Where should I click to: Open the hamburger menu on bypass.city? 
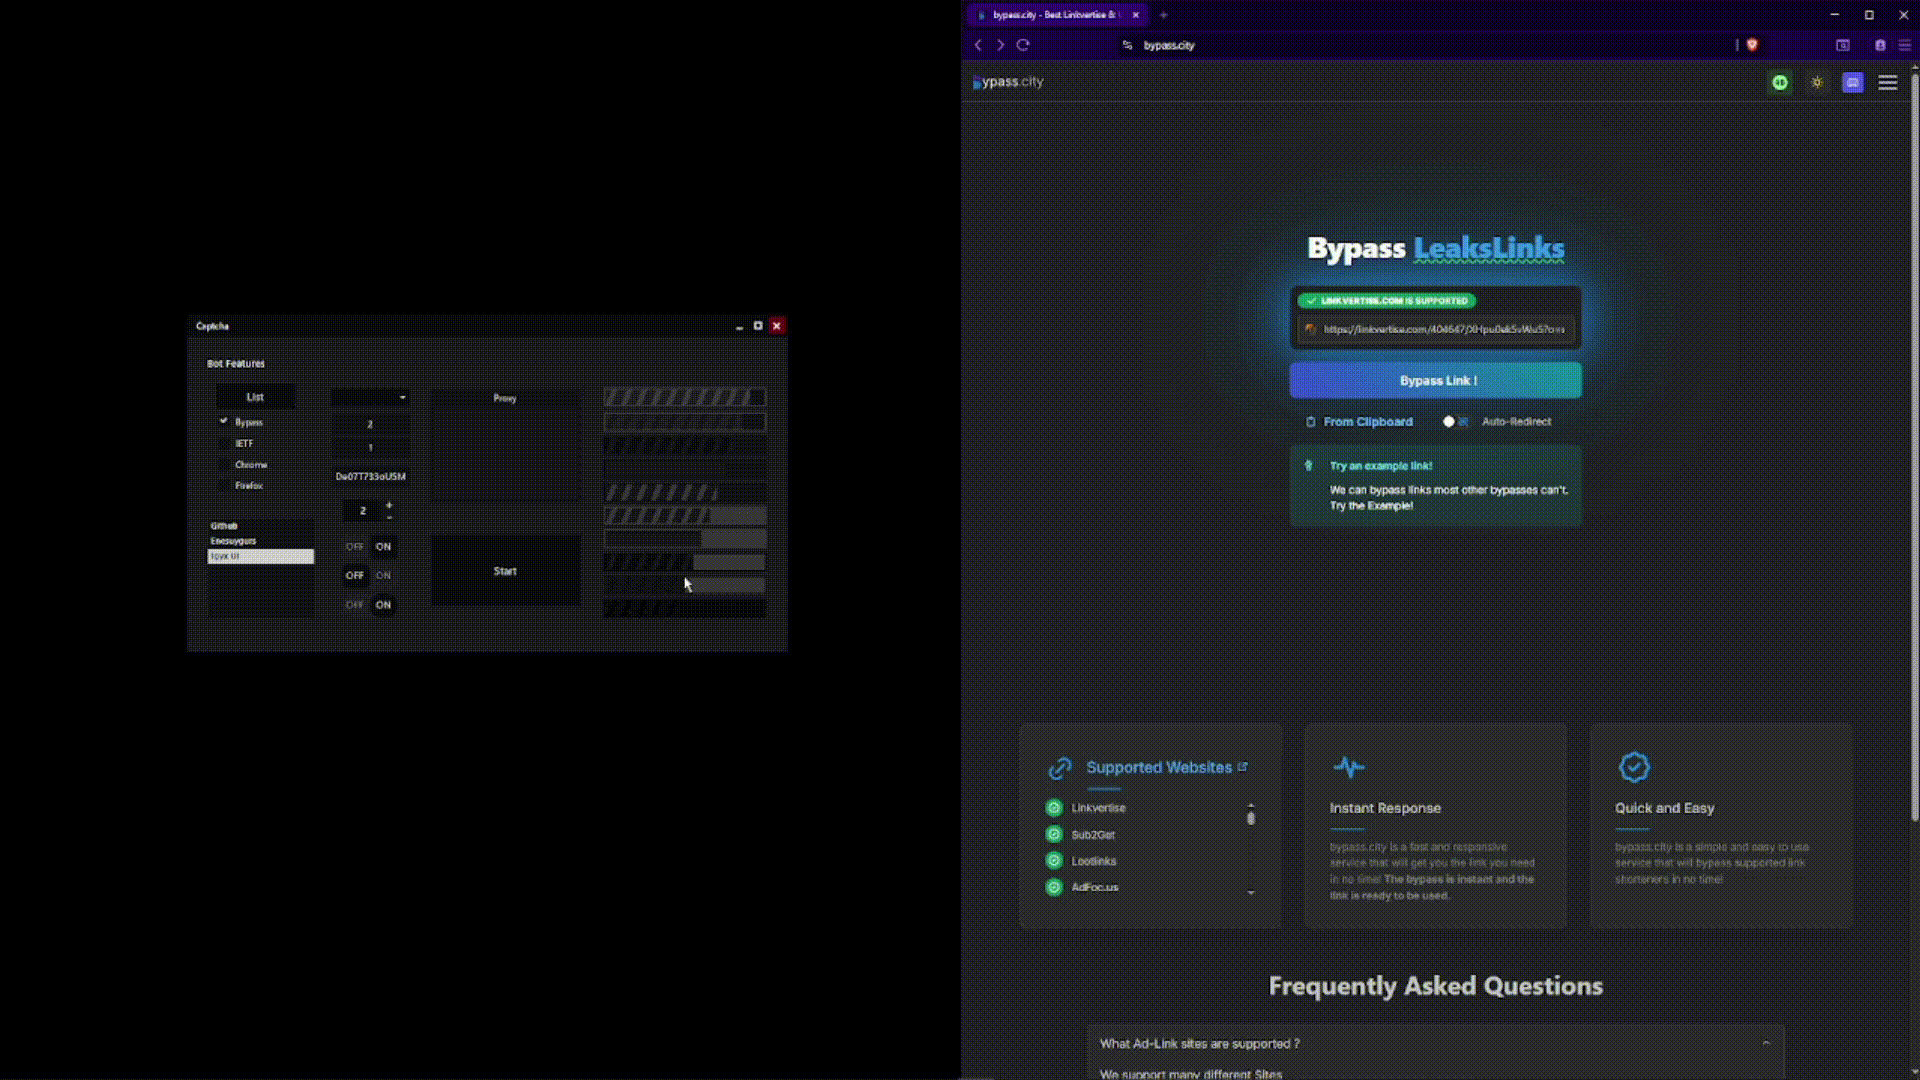[x=1887, y=83]
